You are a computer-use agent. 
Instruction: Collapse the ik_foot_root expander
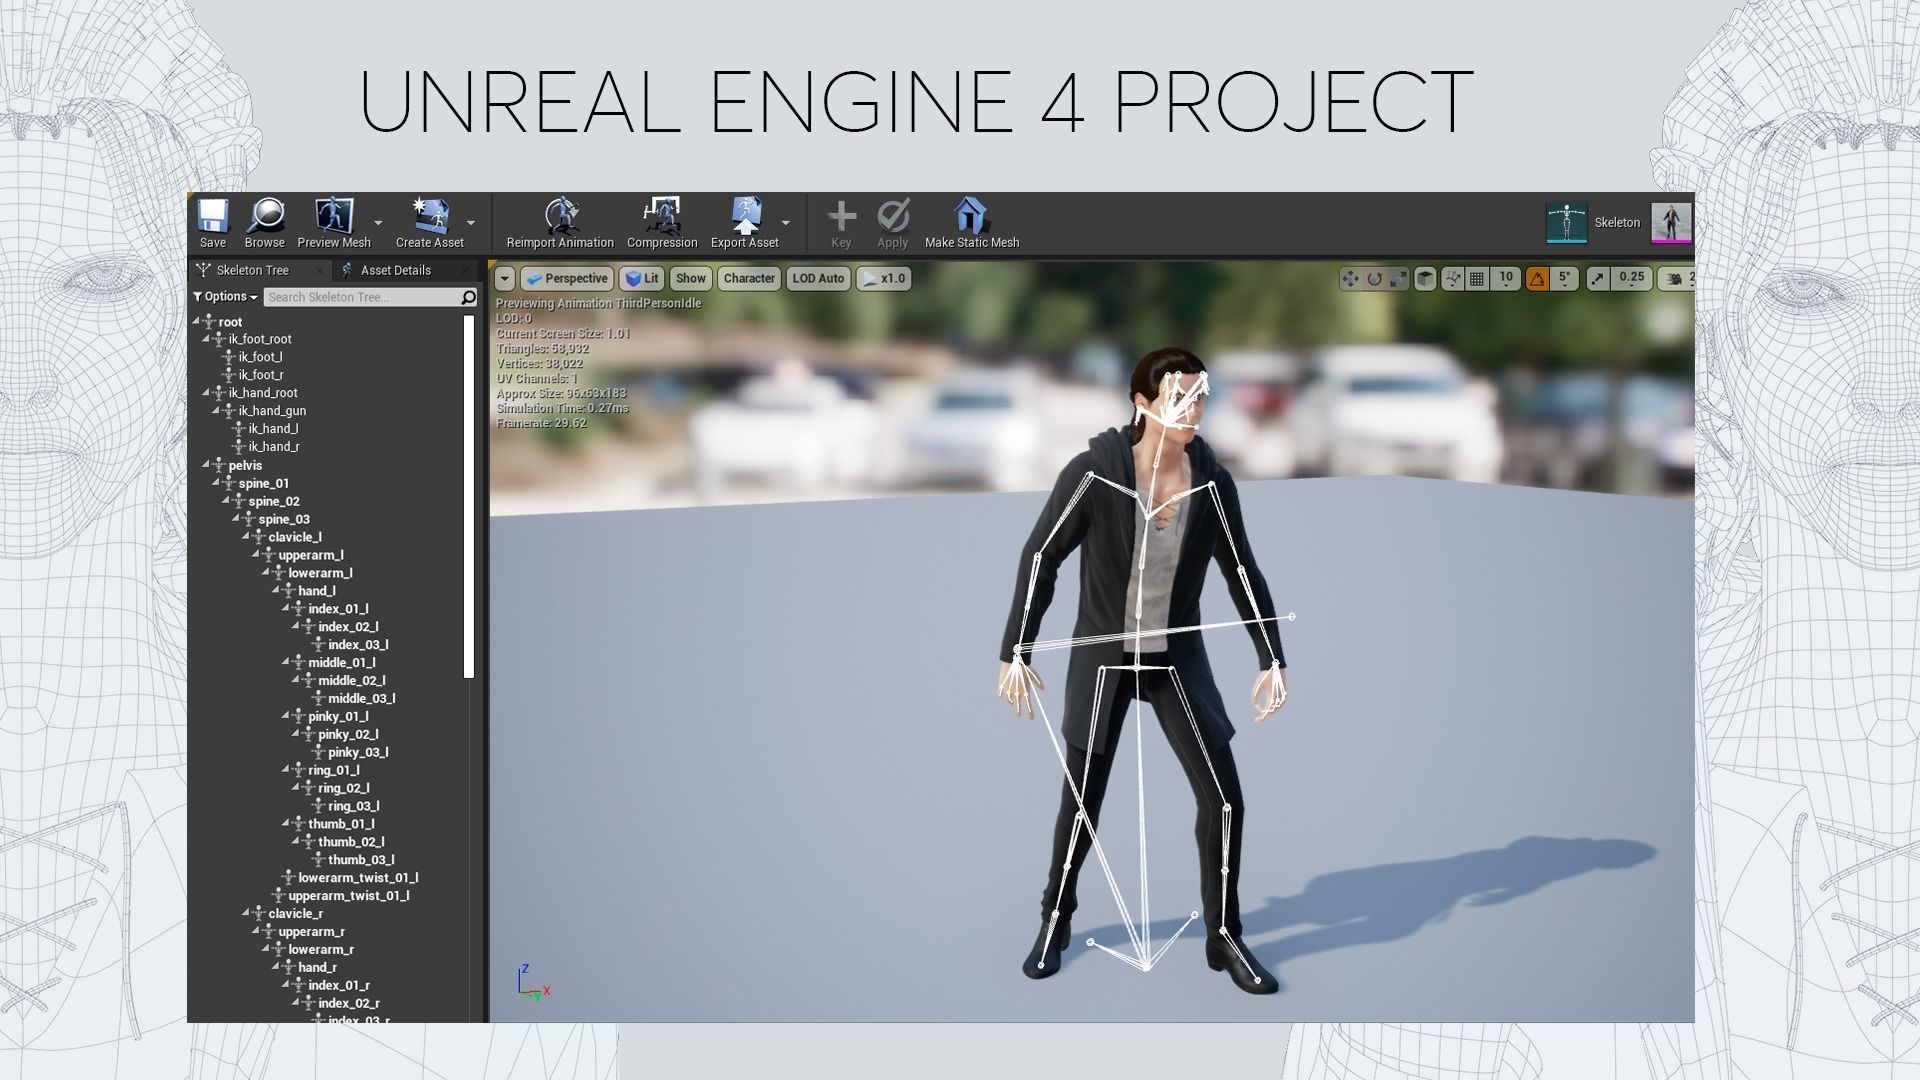click(x=206, y=339)
